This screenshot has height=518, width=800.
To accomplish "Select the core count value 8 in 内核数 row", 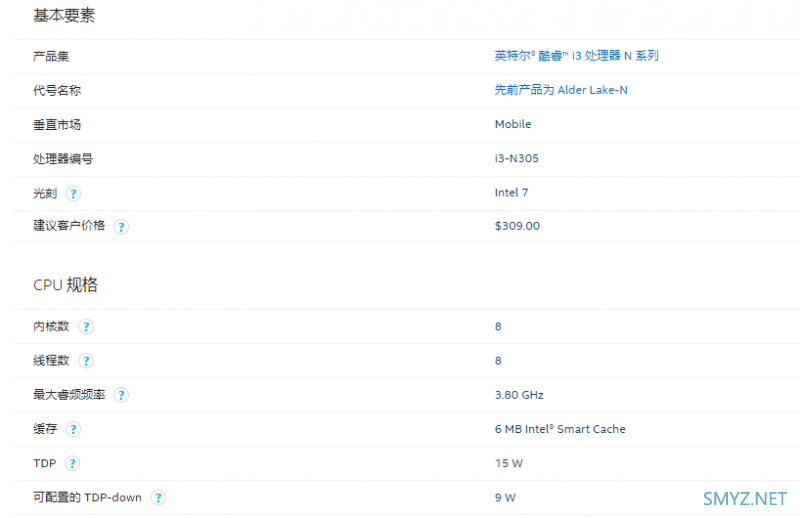I will pyautogui.click(x=498, y=326).
